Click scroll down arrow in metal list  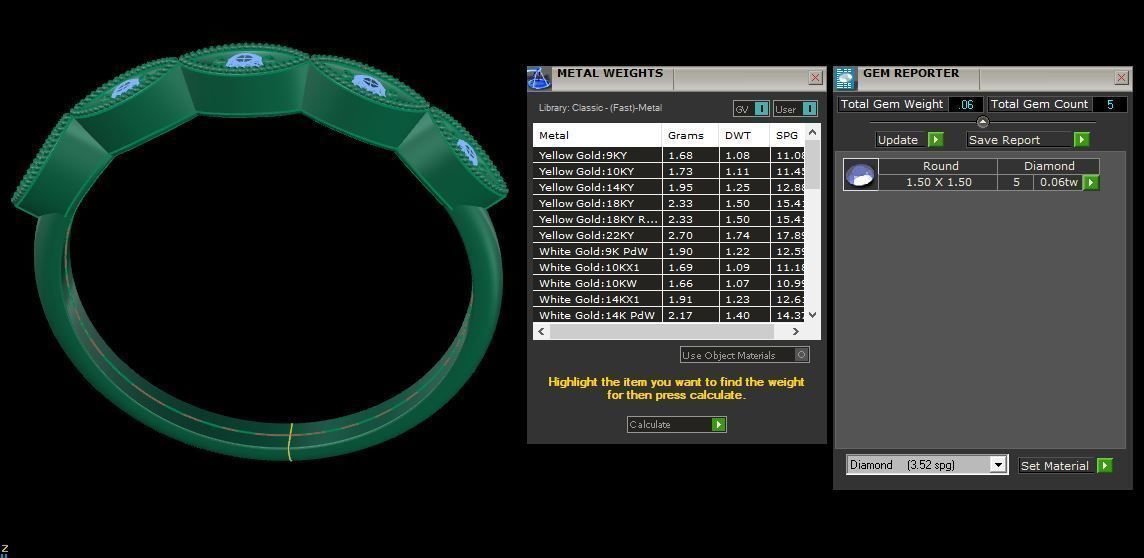tap(813, 315)
